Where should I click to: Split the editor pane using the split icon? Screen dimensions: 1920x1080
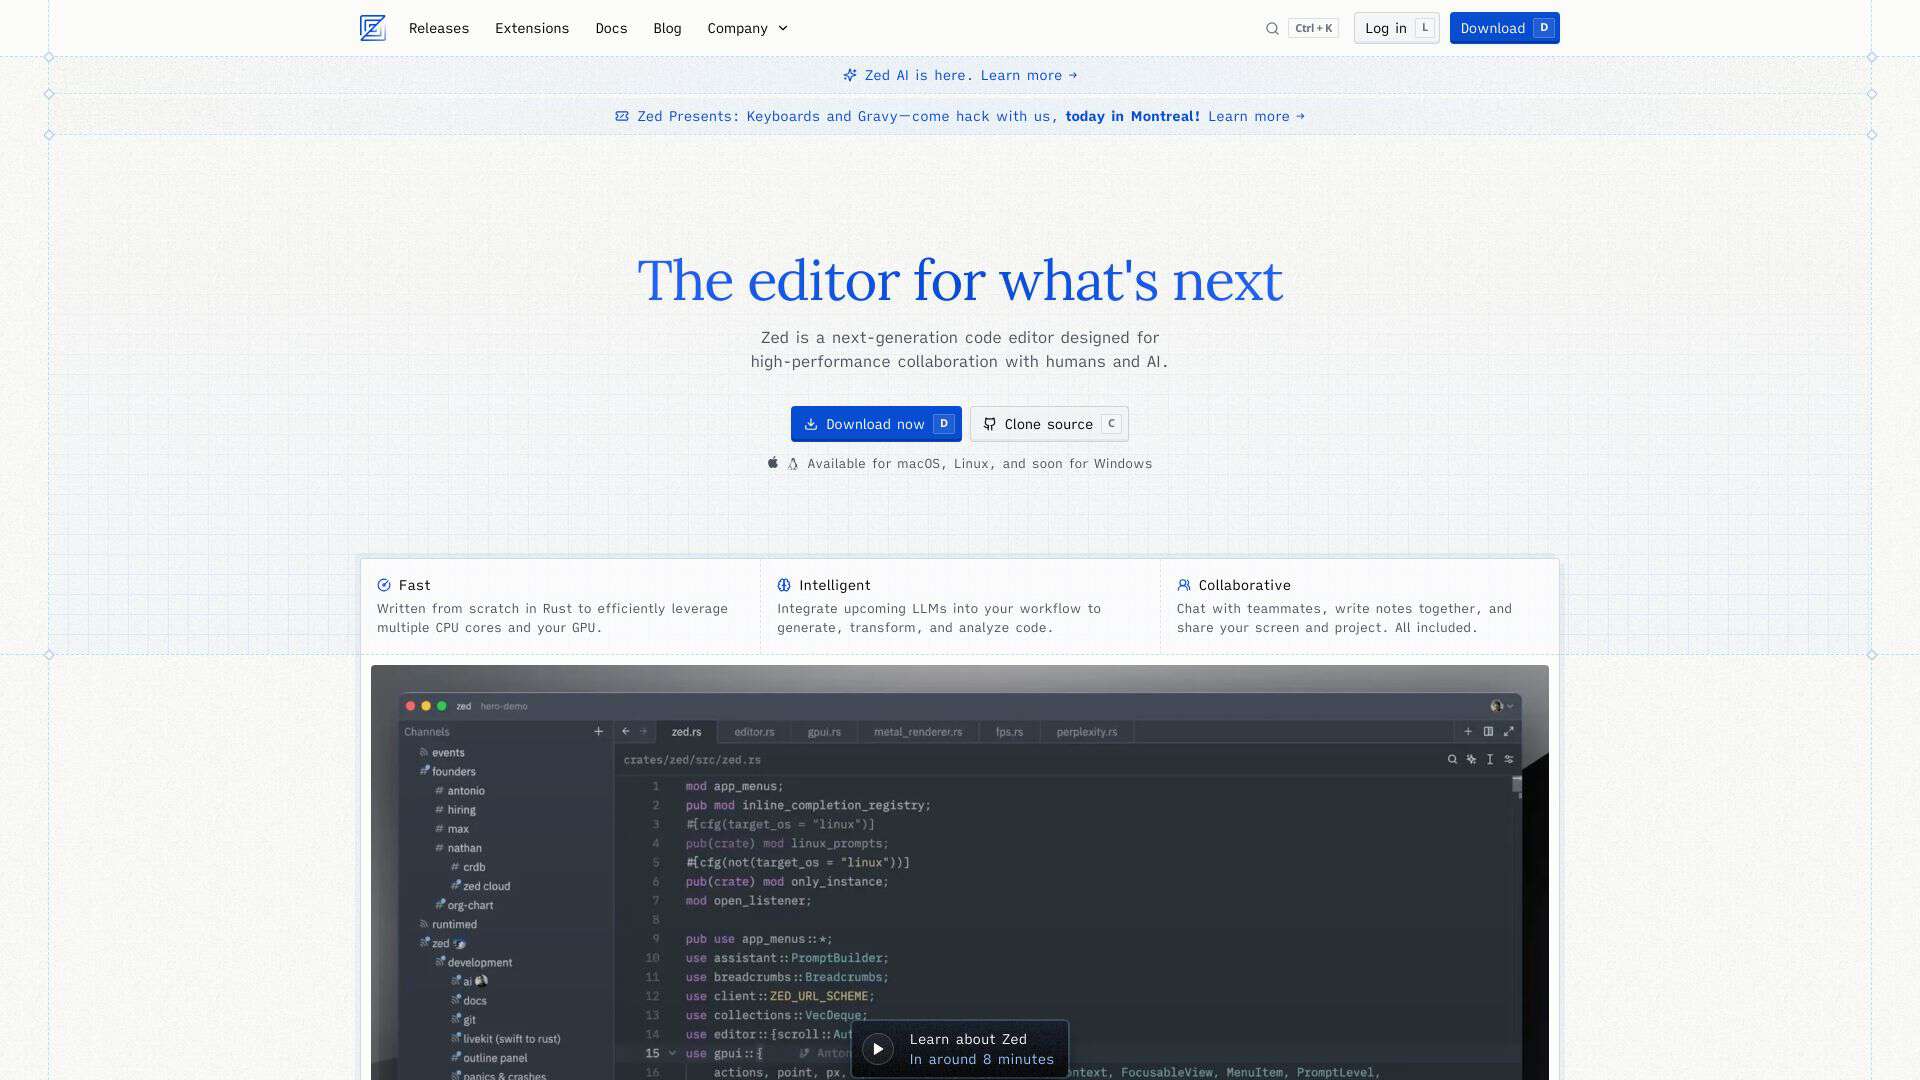tap(1490, 732)
